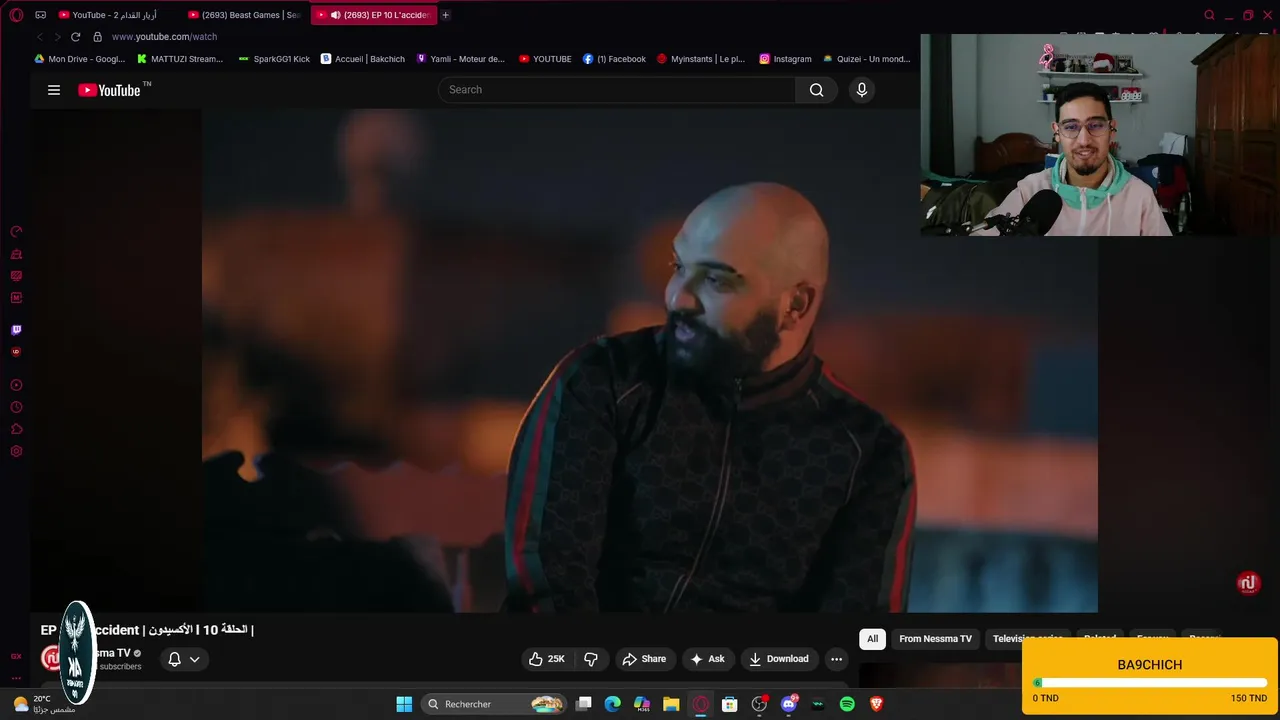The image size is (1280, 720).
Task: Open Brave browser from taskbar
Action: coord(877,704)
